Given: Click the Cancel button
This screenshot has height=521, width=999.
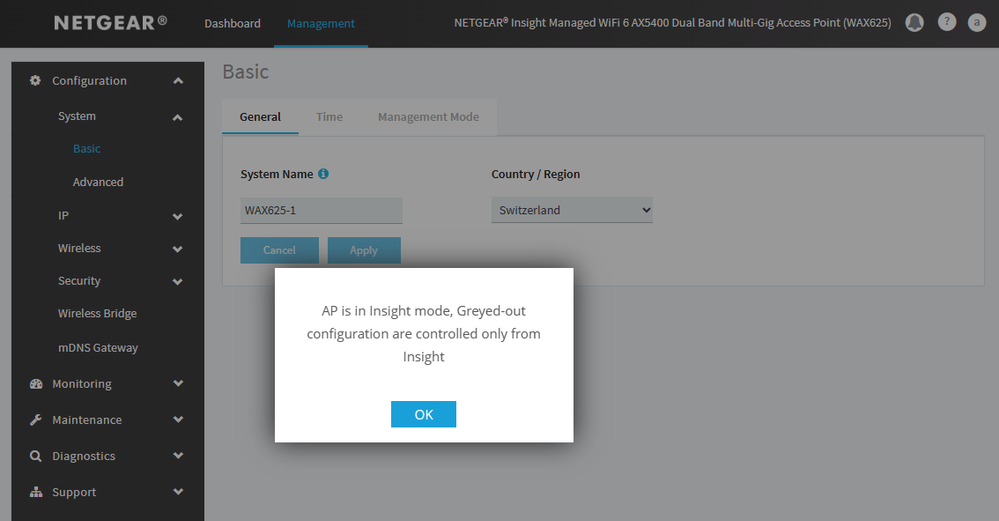Looking at the screenshot, I should coord(280,250).
